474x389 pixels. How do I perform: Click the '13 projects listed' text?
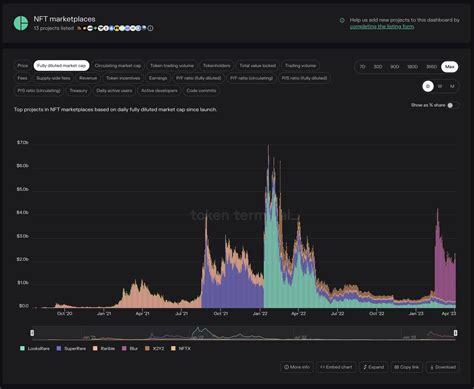point(54,28)
